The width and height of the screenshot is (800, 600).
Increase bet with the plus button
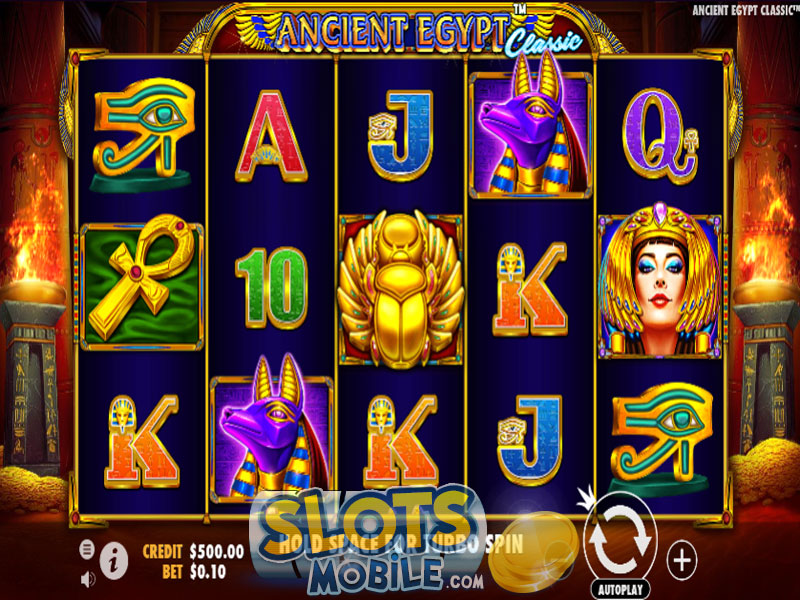click(x=683, y=561)
